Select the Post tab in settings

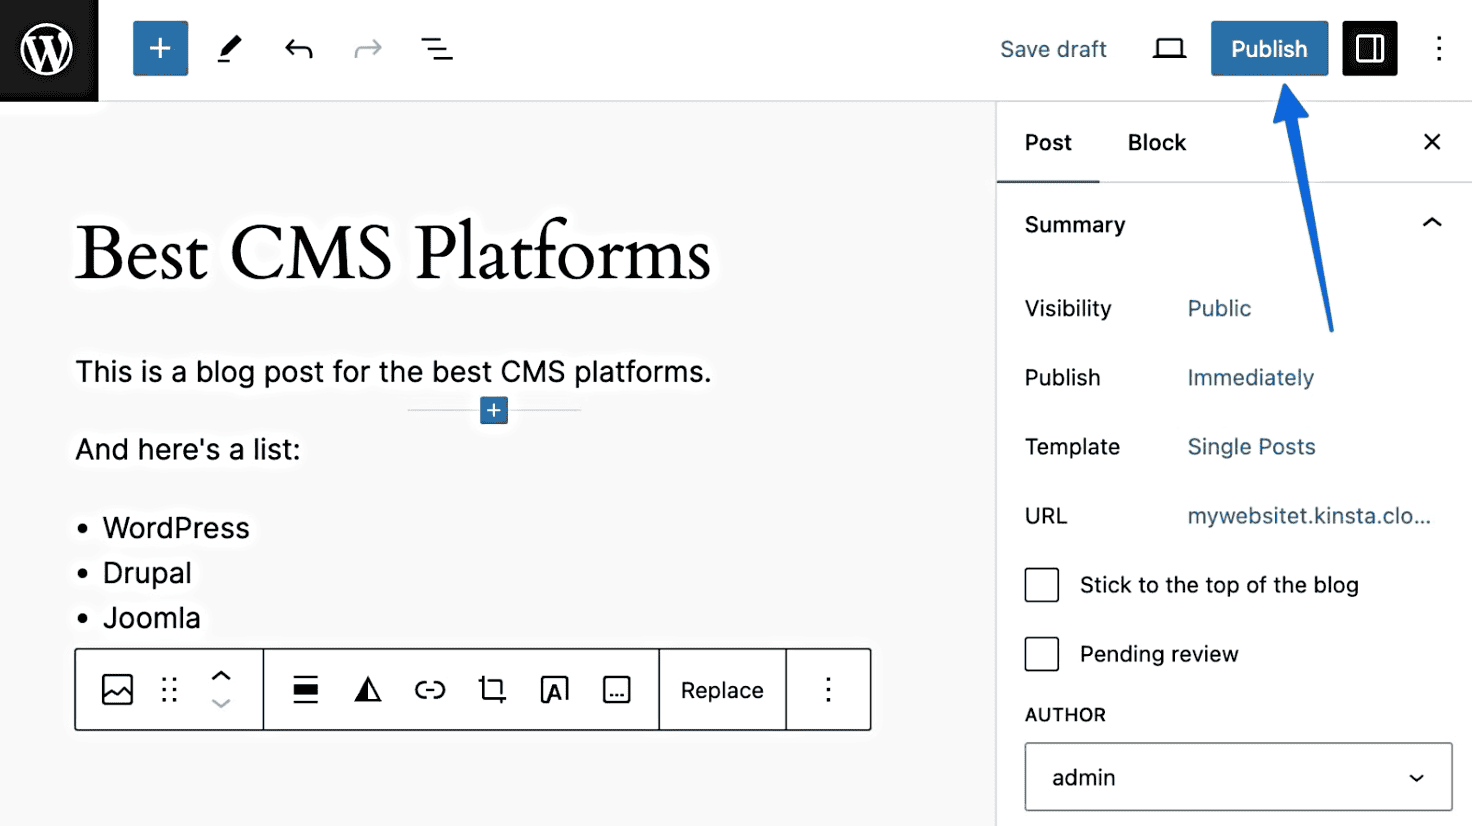(x=1047, y=142)
